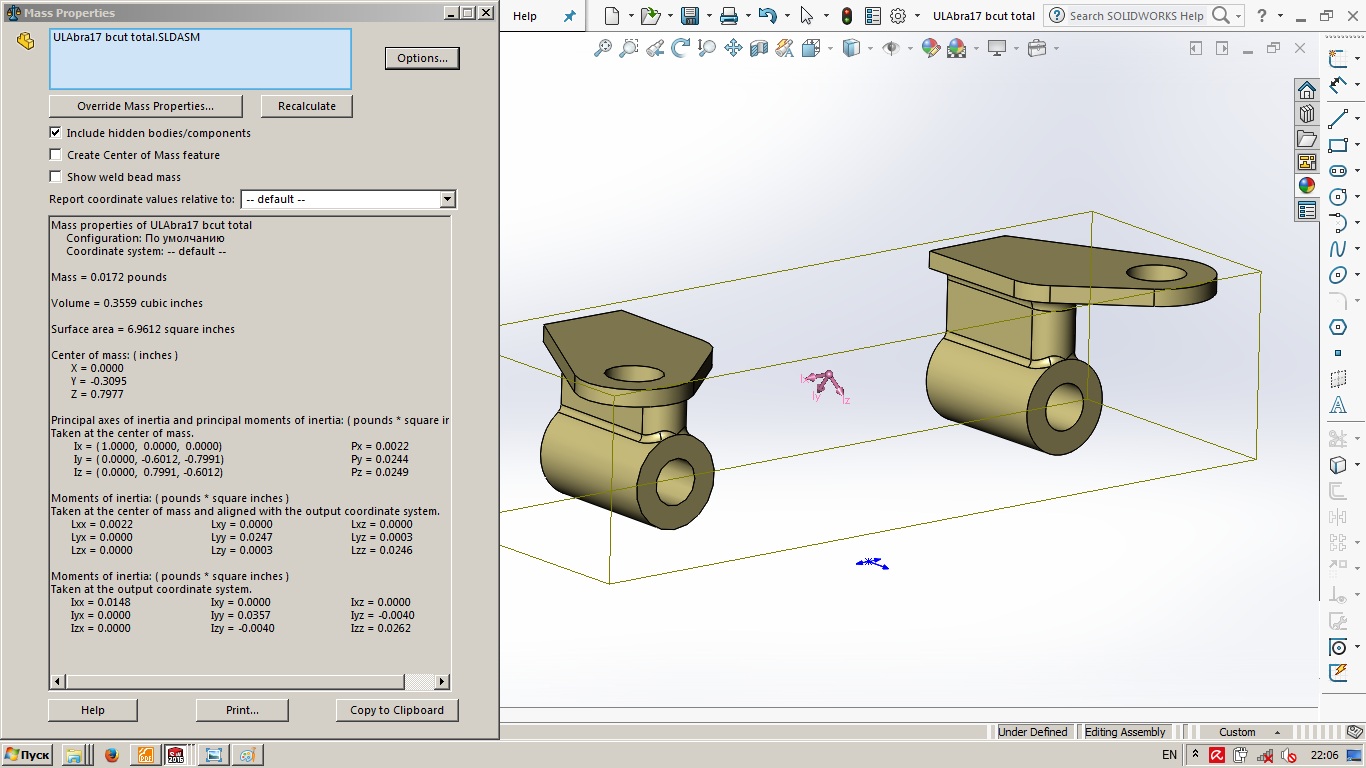
Task: Open the Help menu
Action: tap(524, 16)
